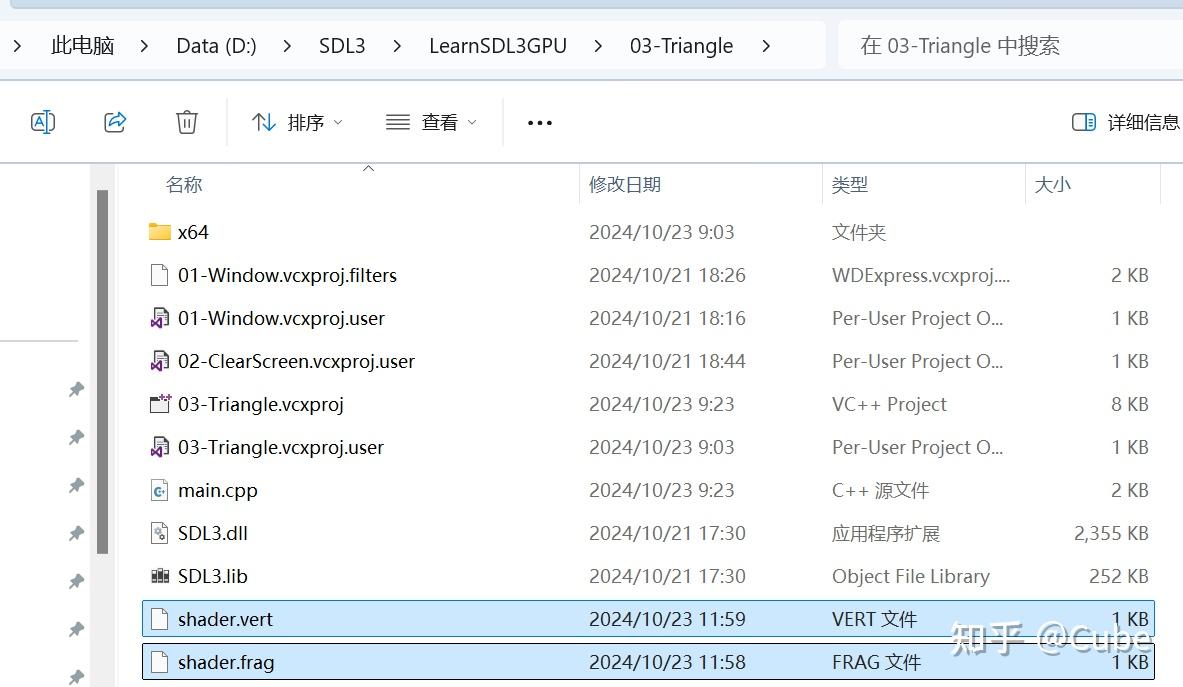The height and width of the screenshot is (687, 1183).
Task: Select the main.cpp source file
Action: 218,490
